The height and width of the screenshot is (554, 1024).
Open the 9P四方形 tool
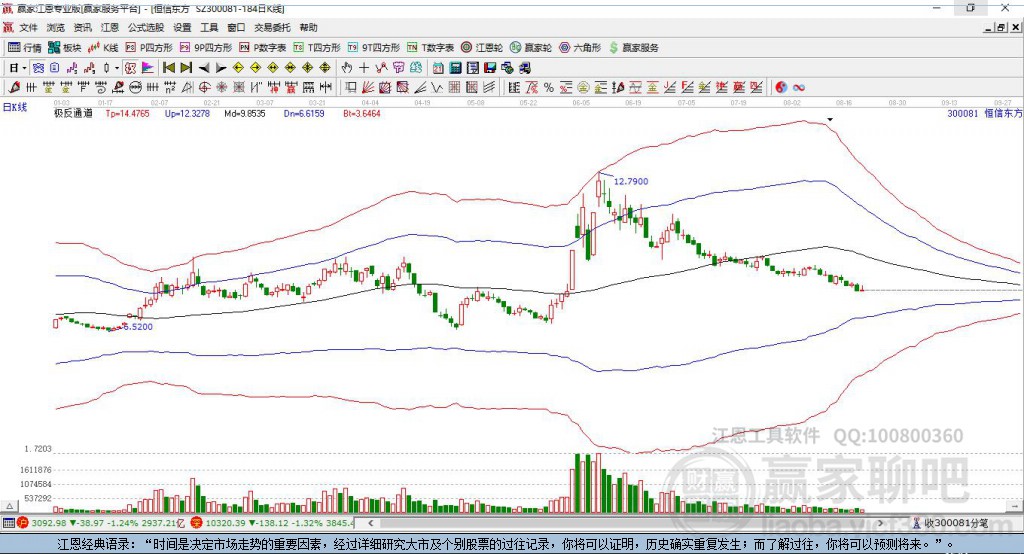click(x=206, y=48)
